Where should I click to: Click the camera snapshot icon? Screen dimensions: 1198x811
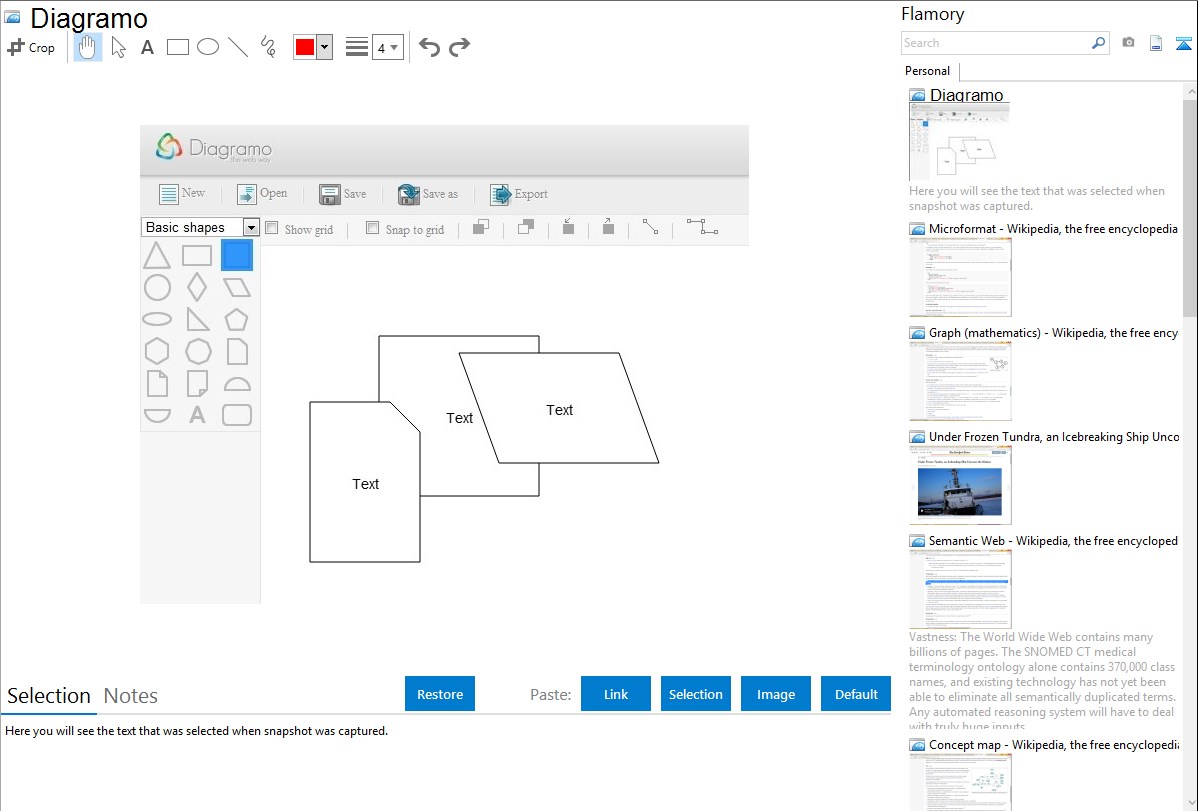(1128, 43)
